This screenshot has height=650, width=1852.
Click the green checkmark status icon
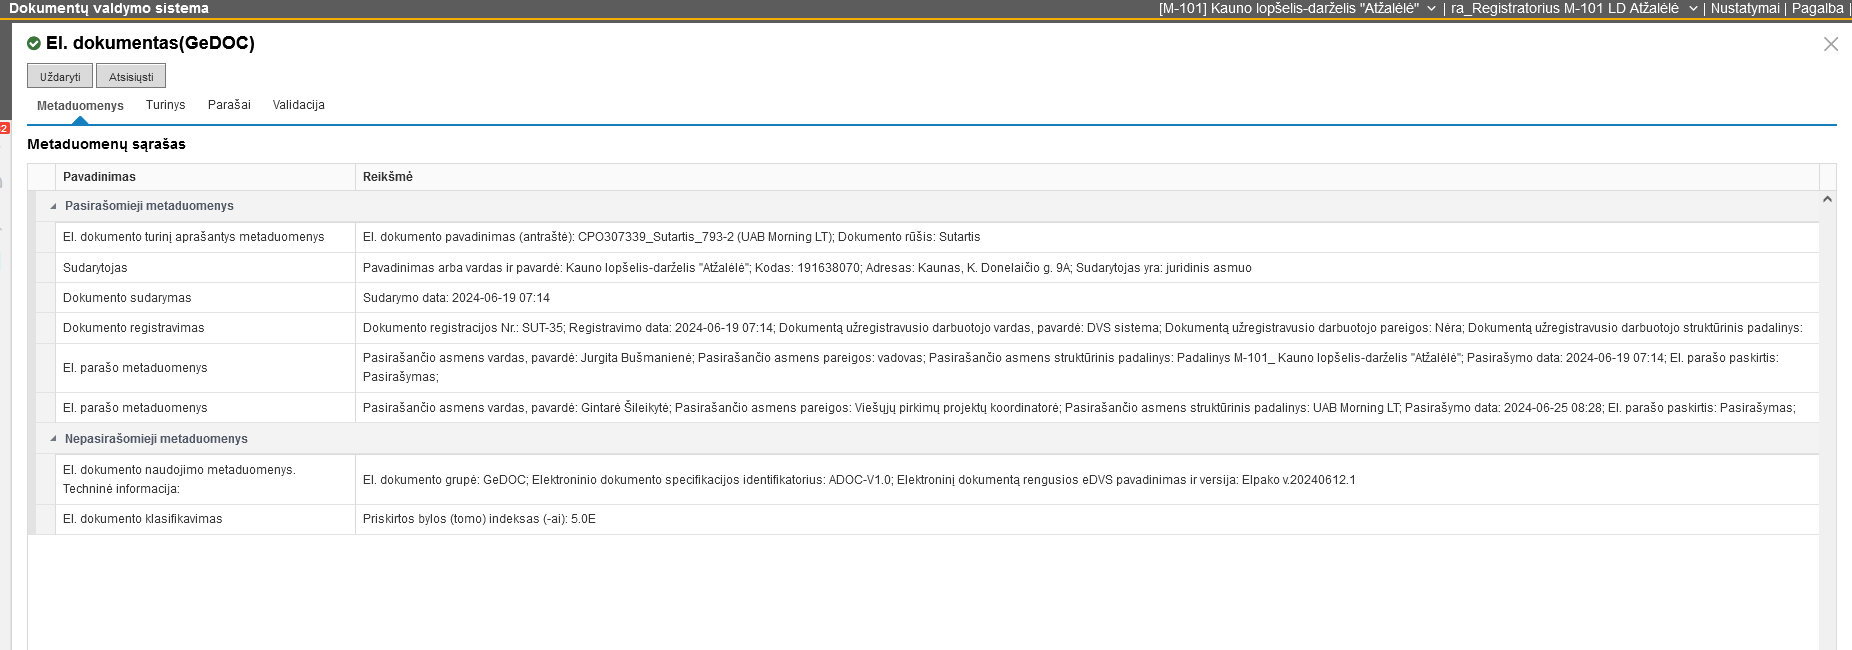[34, 43]
